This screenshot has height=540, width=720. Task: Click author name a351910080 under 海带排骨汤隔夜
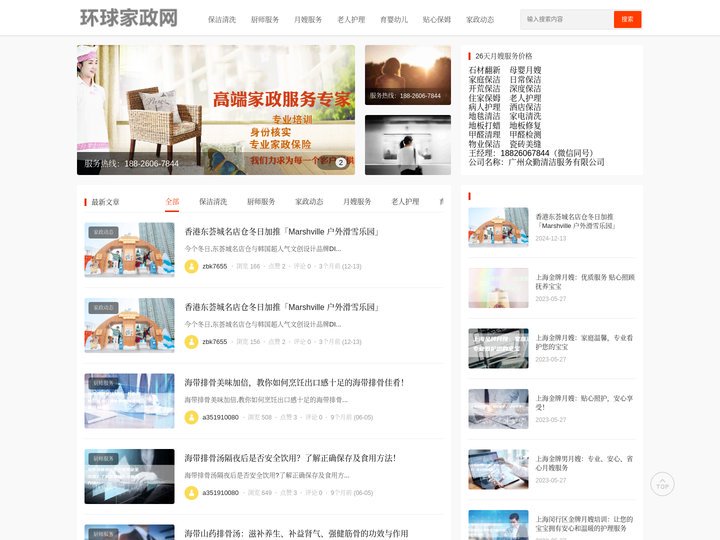(x=220, y=493)
